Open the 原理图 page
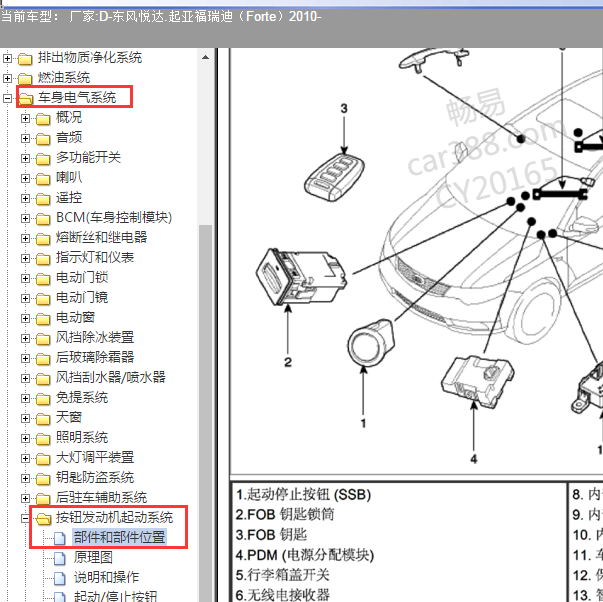603x602 pixels. [x=93, y=557]
